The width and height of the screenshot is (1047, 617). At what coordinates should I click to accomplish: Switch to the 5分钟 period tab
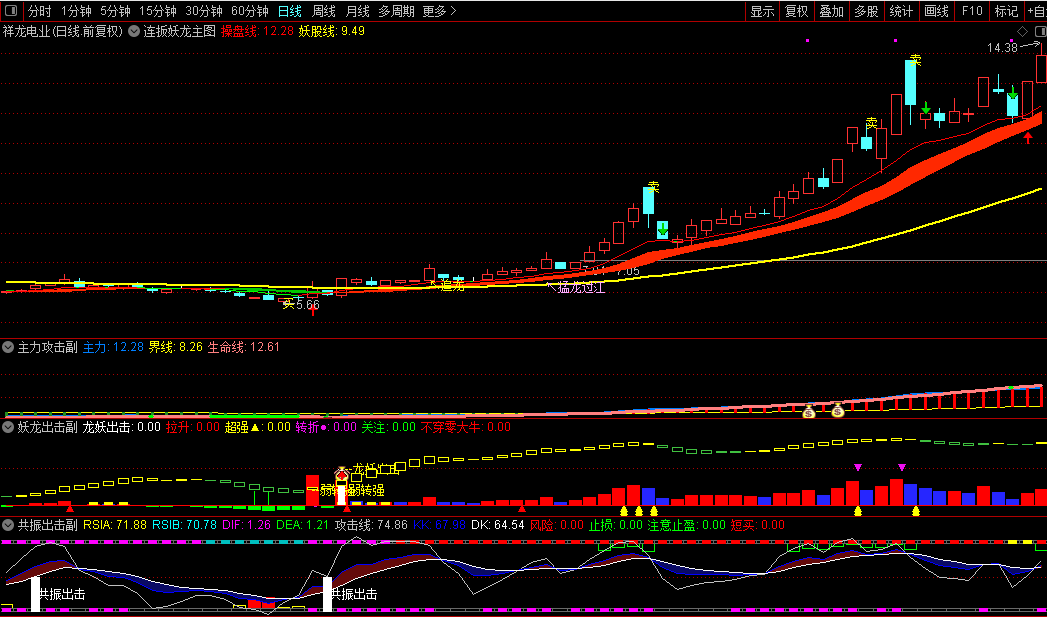point(115,11)
